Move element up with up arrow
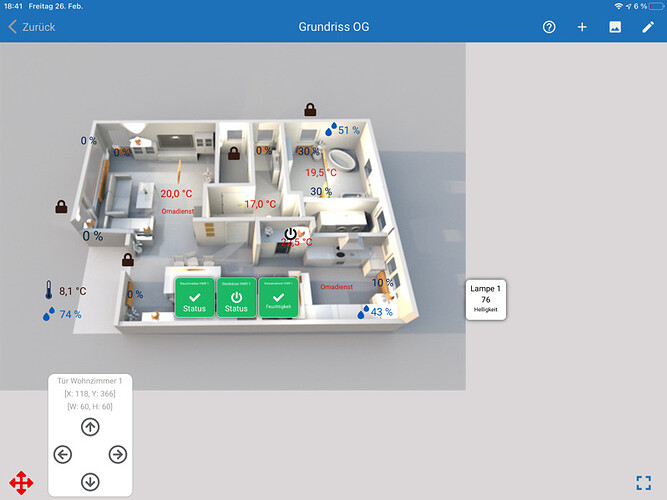This screenshot has height=500, width=667. pos(90,427)
